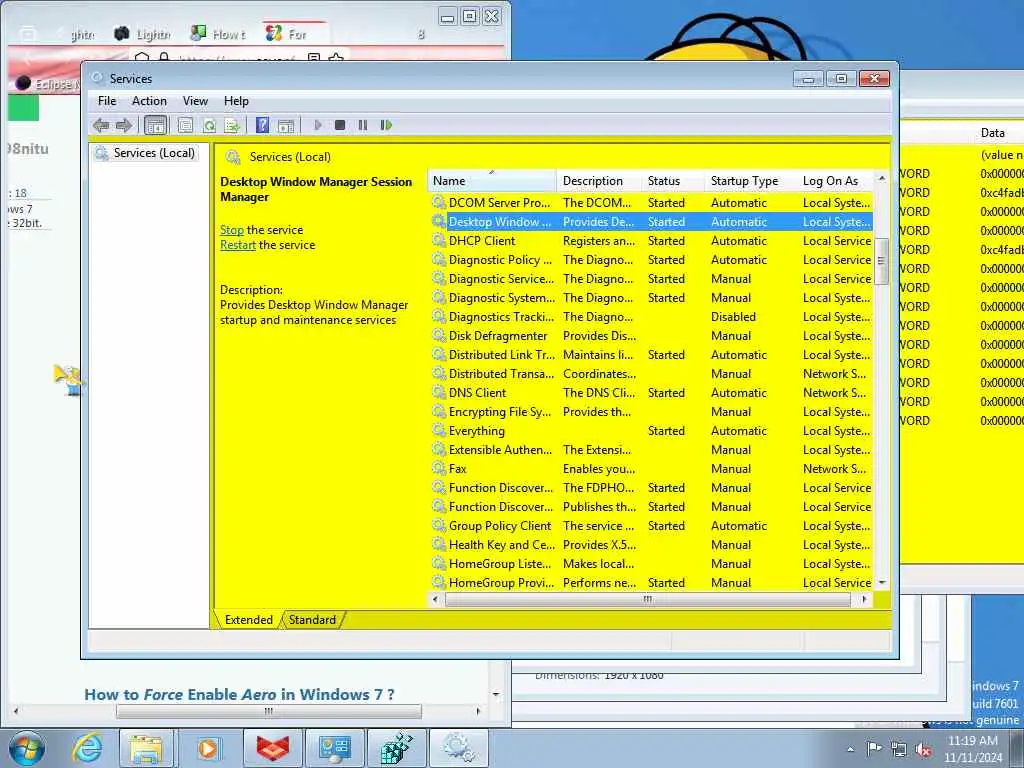
Task: Switch to the Standard tab
Action: [312, 620]
